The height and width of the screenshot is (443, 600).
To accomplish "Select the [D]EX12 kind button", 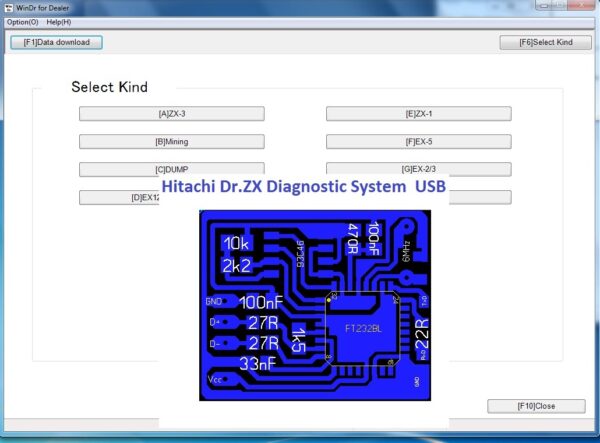I will 119,197.
